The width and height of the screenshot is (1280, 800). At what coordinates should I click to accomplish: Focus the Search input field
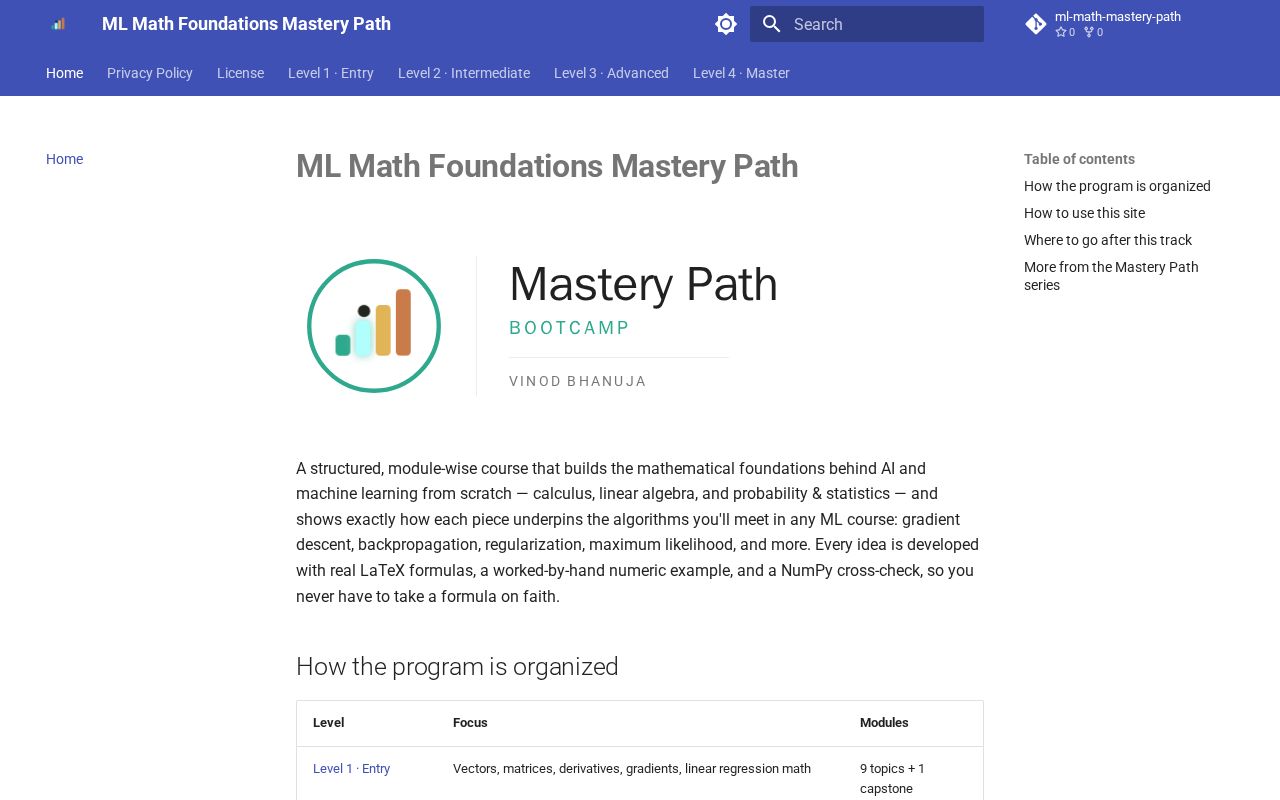pos(867,24)
